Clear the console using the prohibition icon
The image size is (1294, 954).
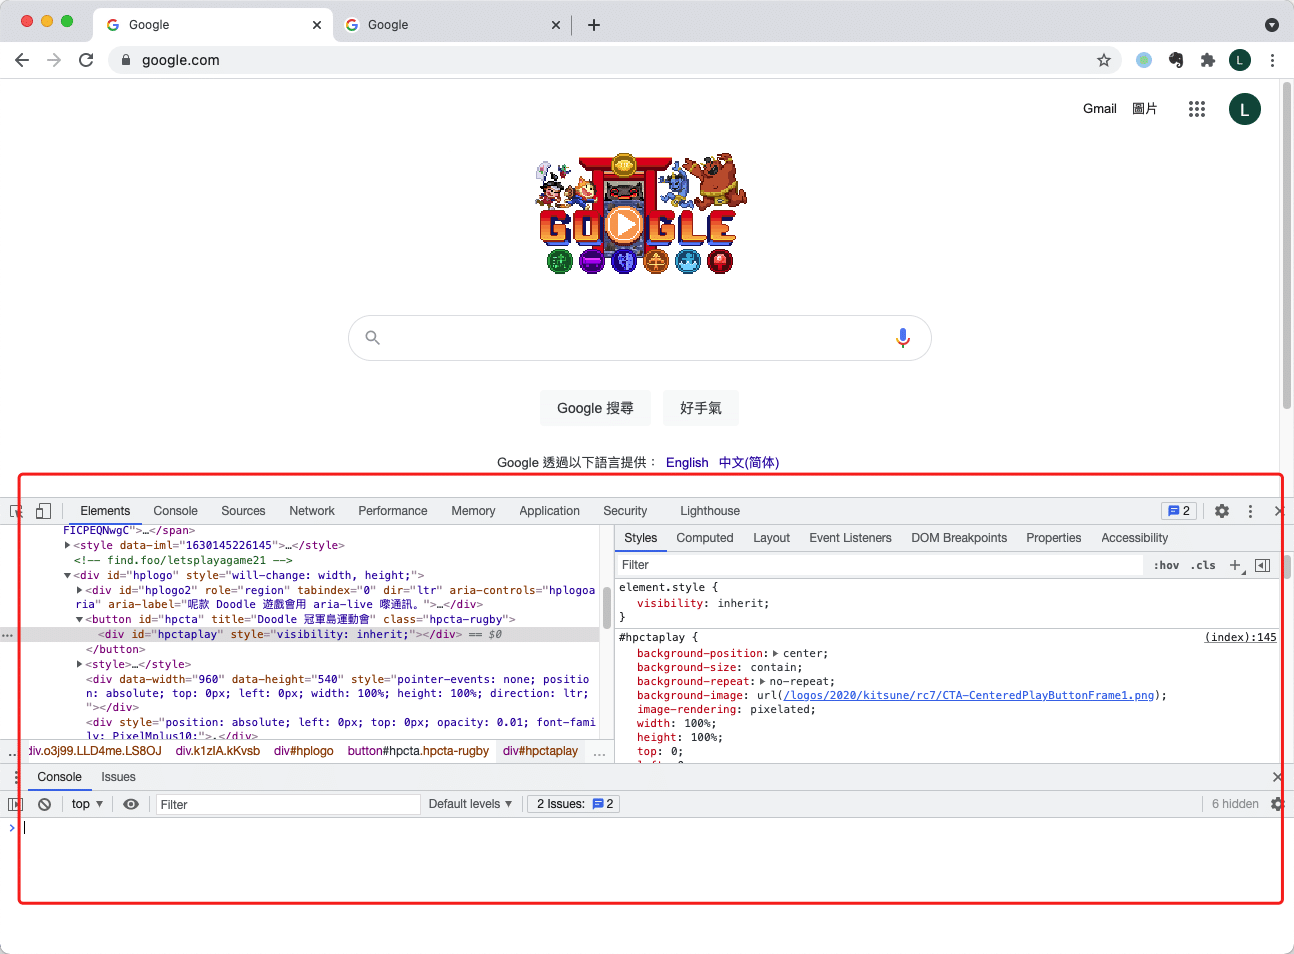43,804
